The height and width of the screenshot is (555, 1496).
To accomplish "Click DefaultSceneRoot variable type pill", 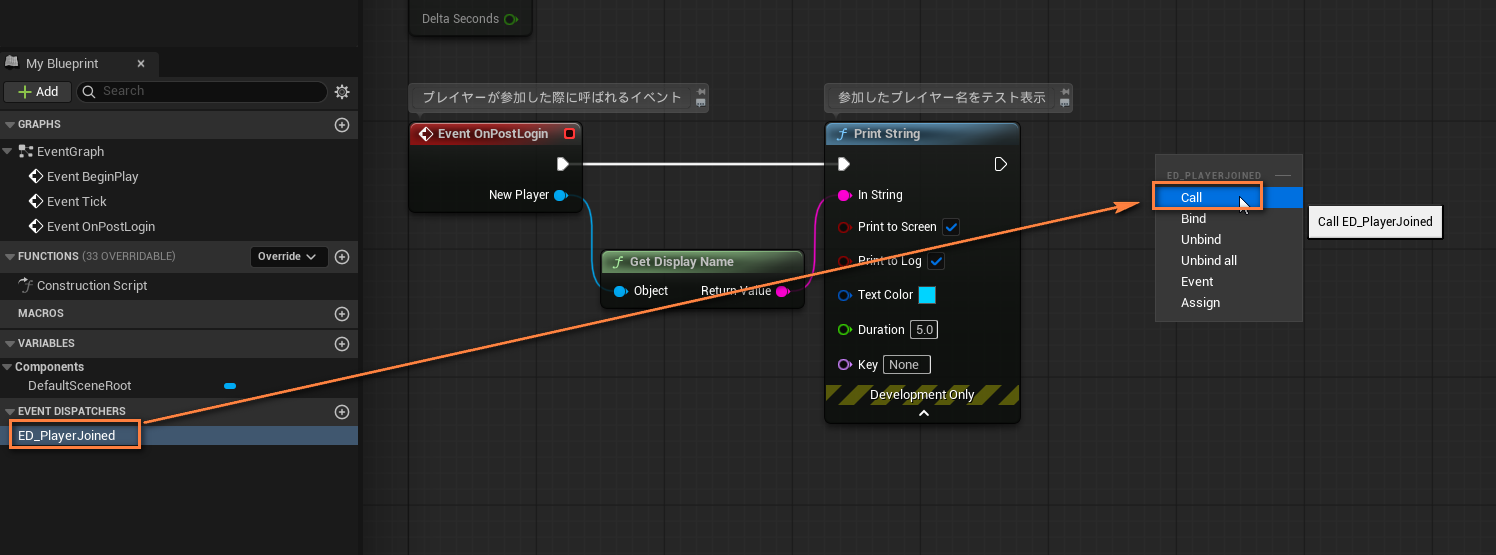I will (230, 385).
